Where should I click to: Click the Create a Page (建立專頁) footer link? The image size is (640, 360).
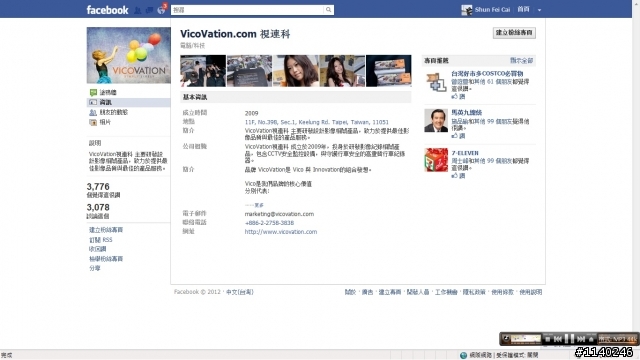(390, 292)
